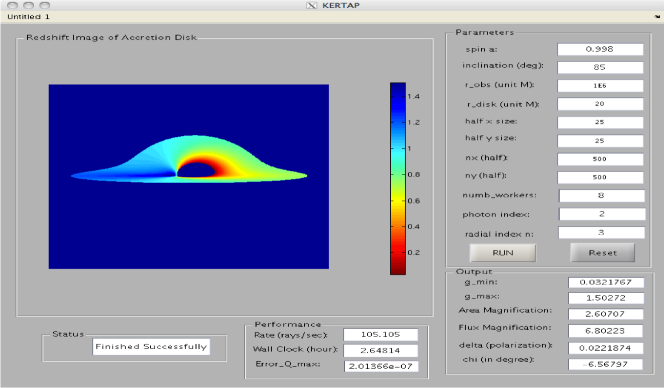Viewport: 664px width, 388px height.
Task: Click the inclination (deg) field
Action: 600,67
